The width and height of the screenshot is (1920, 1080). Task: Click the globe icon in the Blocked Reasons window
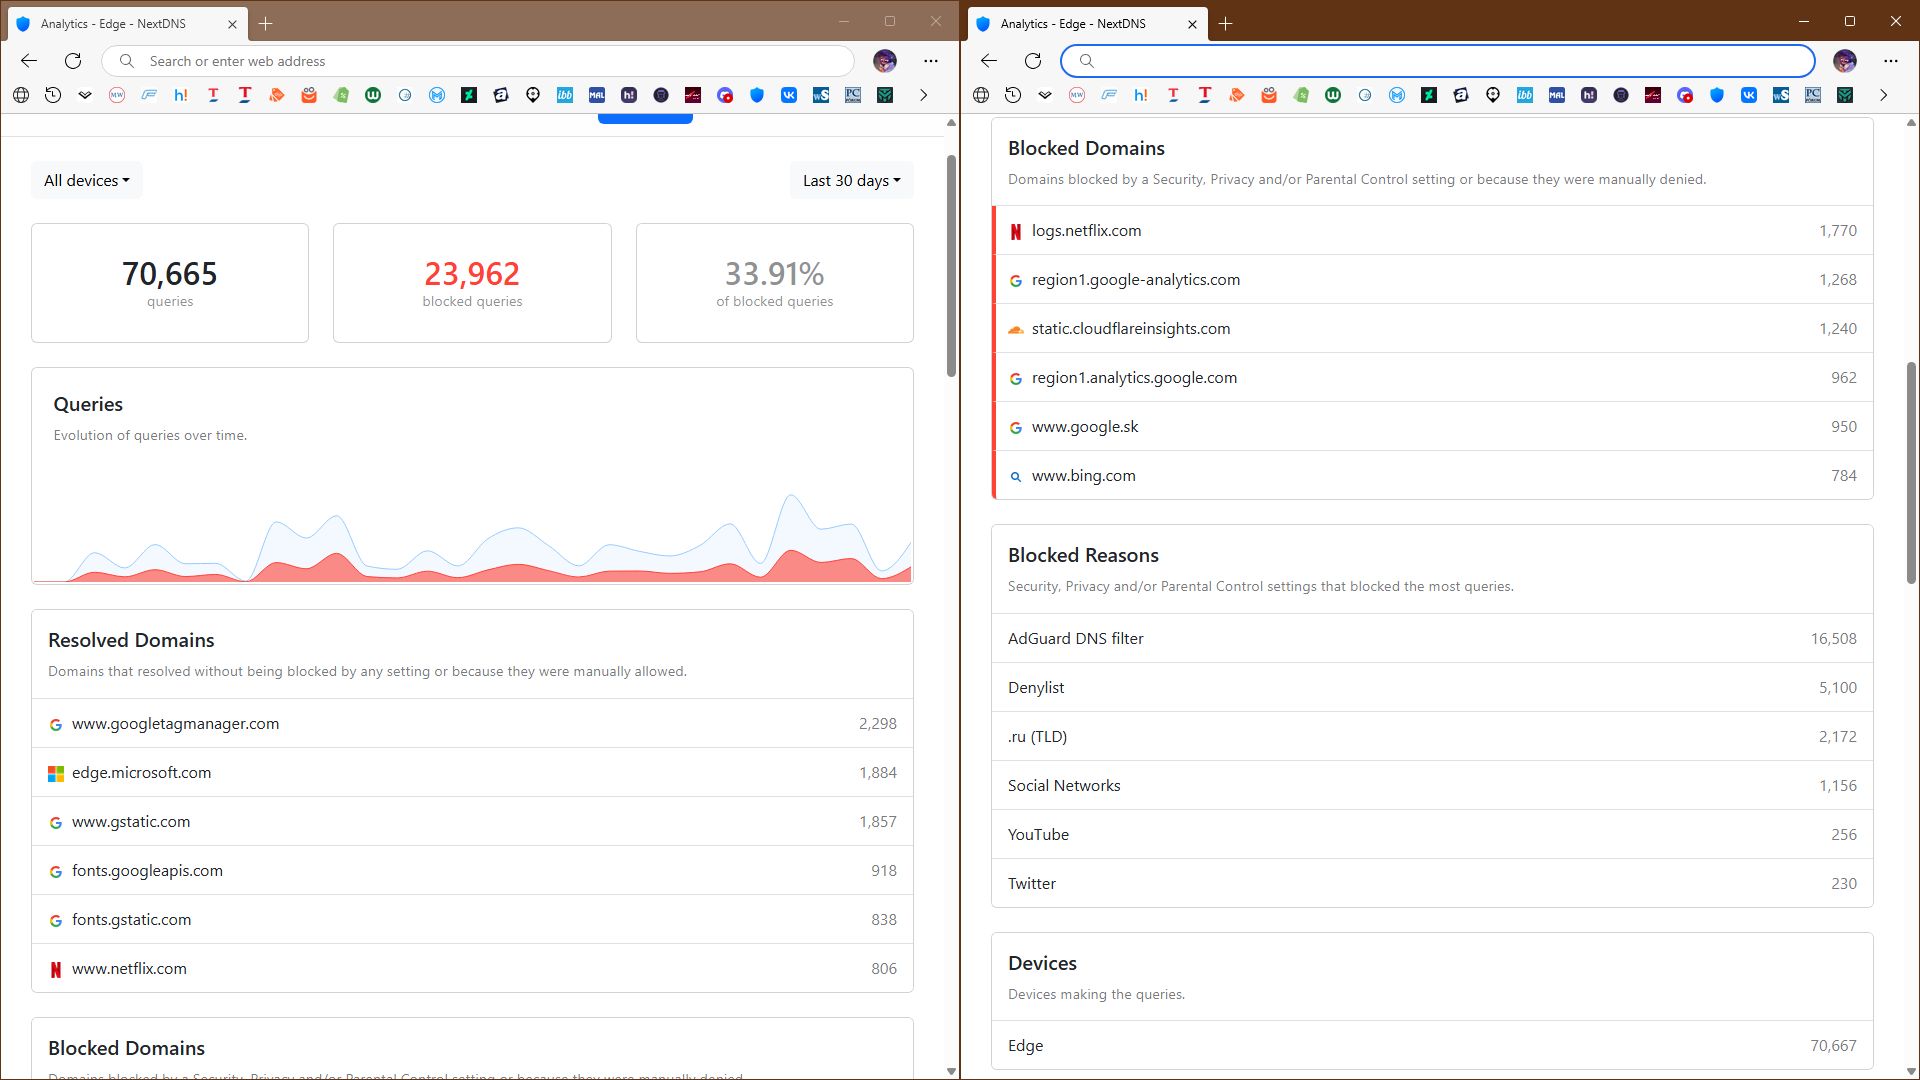click(981, 95)
